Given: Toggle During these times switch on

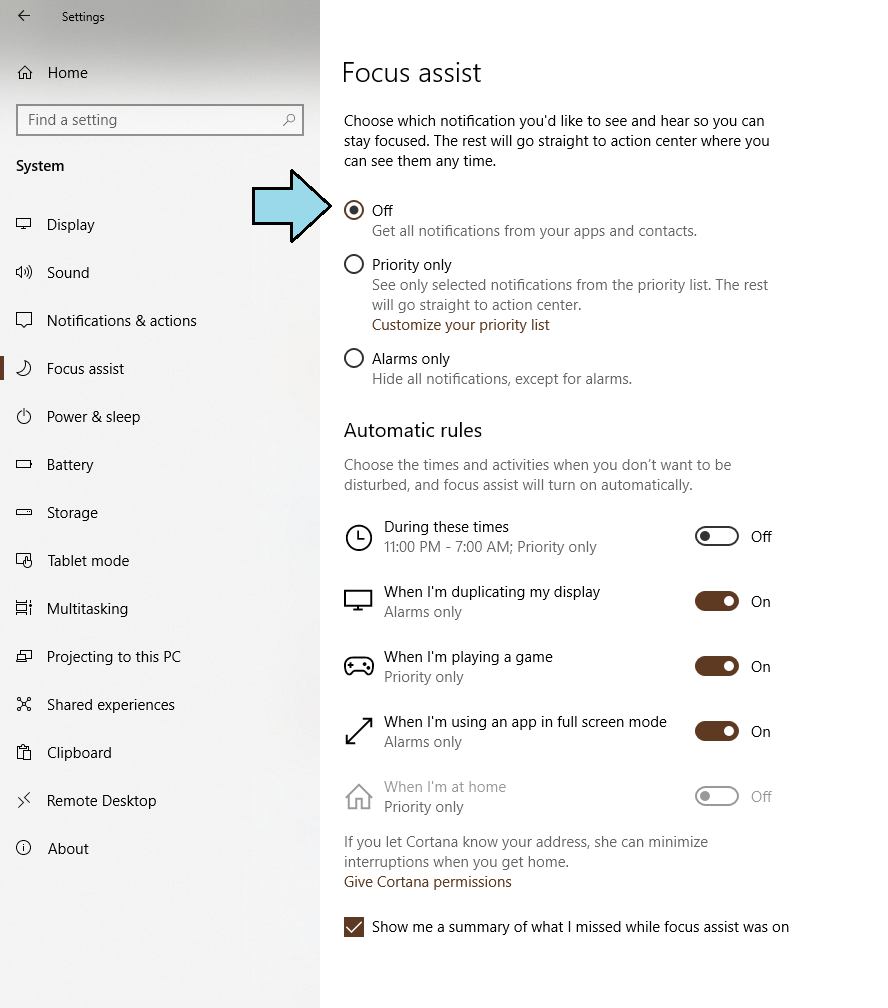Looking at the screenshot, I should click(x=716, y=536).
